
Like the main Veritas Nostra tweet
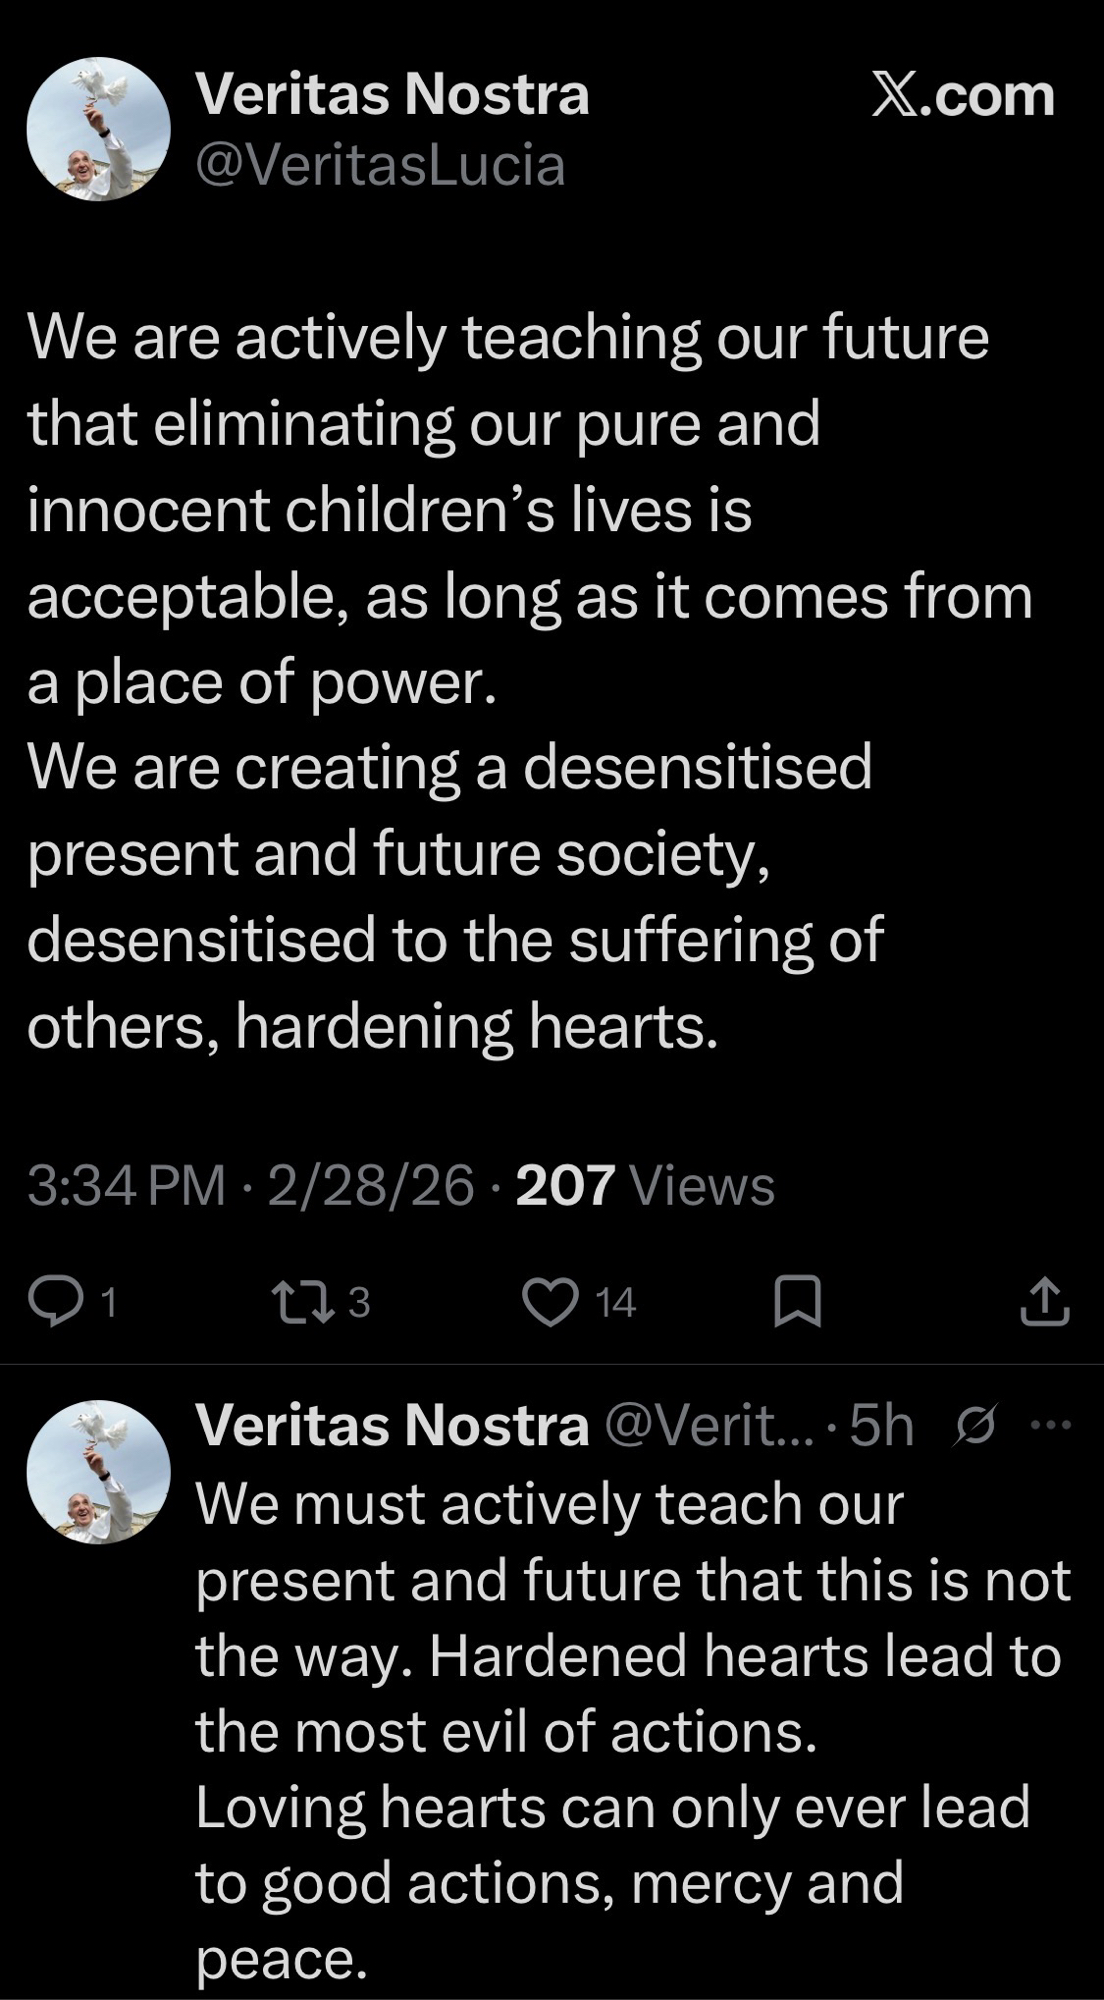(551, 1301)
